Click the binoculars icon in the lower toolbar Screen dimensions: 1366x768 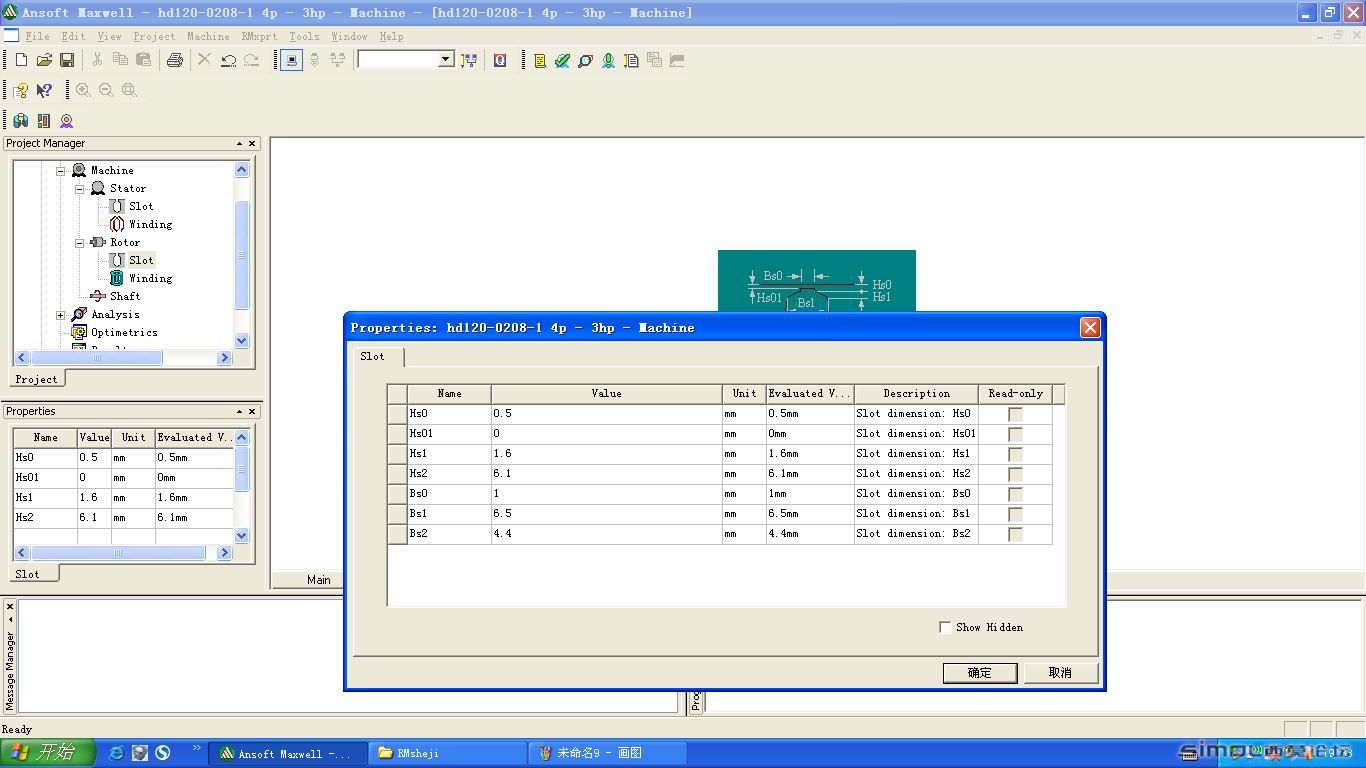click(20, 120)
